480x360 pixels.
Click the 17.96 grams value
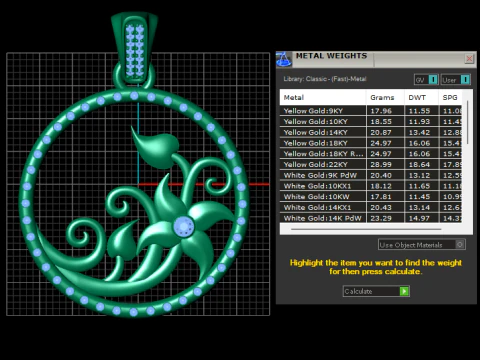pos(381,111)
